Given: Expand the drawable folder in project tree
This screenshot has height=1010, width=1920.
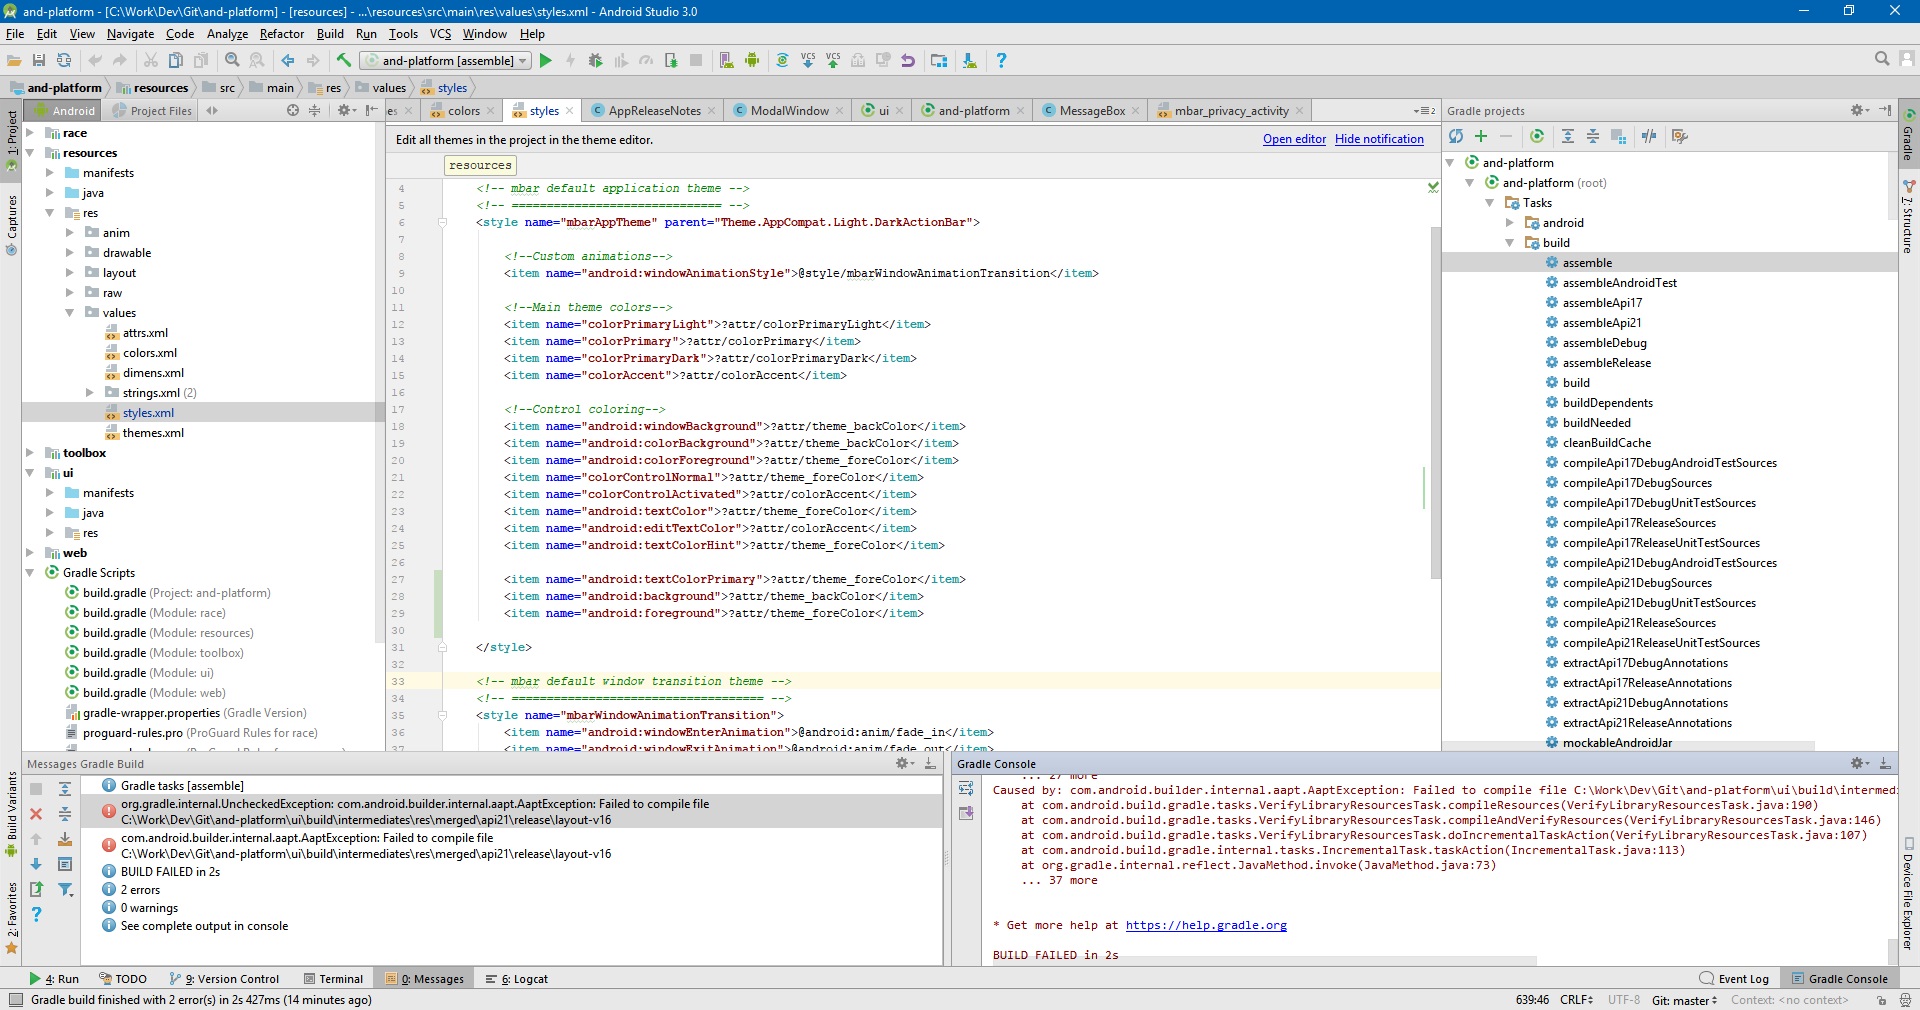Looking at the screenshot, I should point(70,253).
